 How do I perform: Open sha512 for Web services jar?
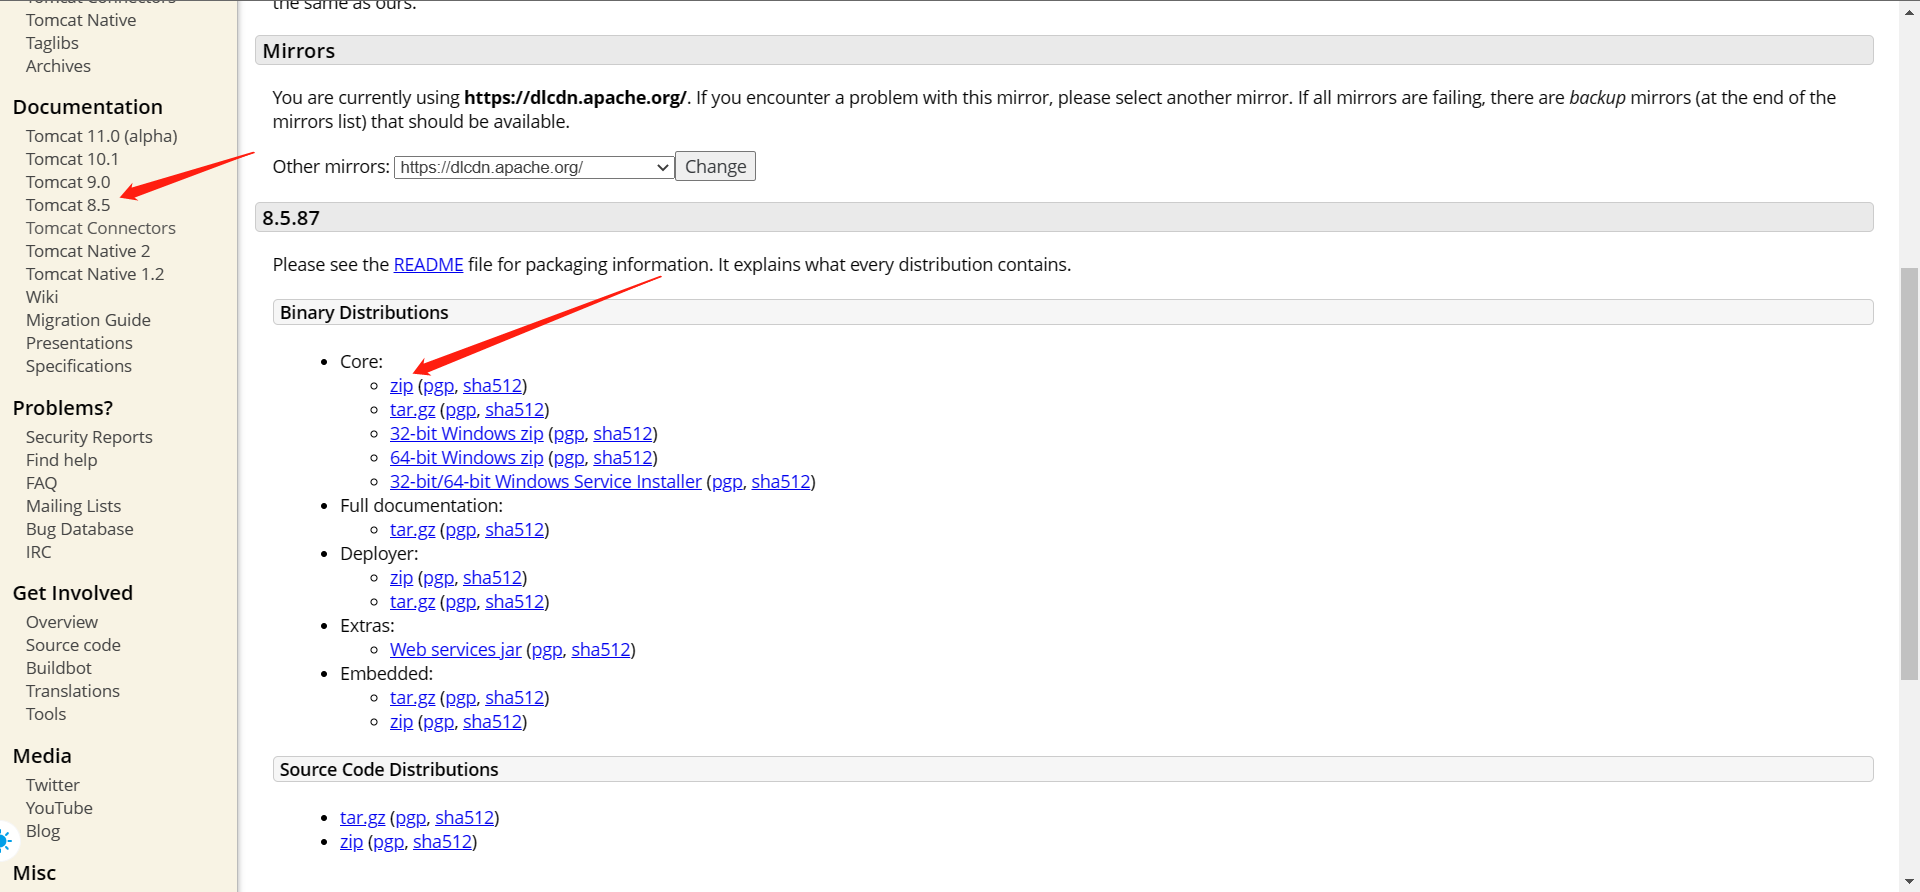coord(600,650)
